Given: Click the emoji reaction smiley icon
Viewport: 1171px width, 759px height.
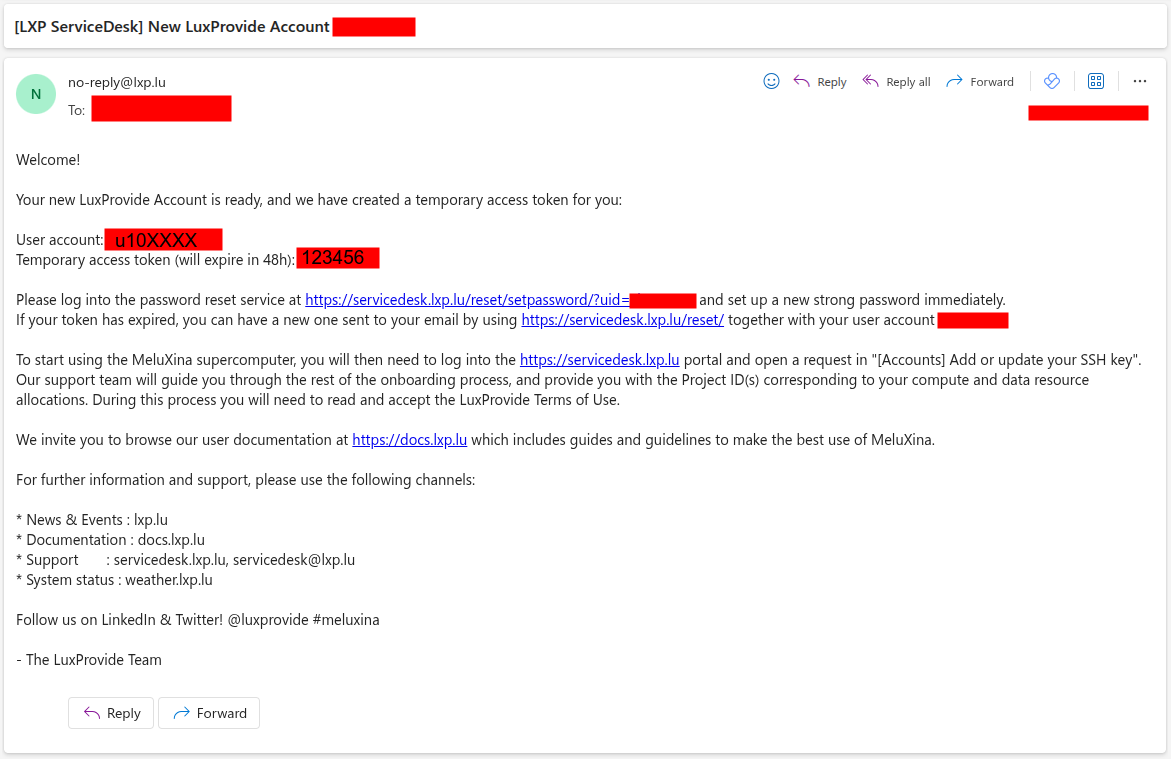Looking at the screenshot, I should click(771, 81).
